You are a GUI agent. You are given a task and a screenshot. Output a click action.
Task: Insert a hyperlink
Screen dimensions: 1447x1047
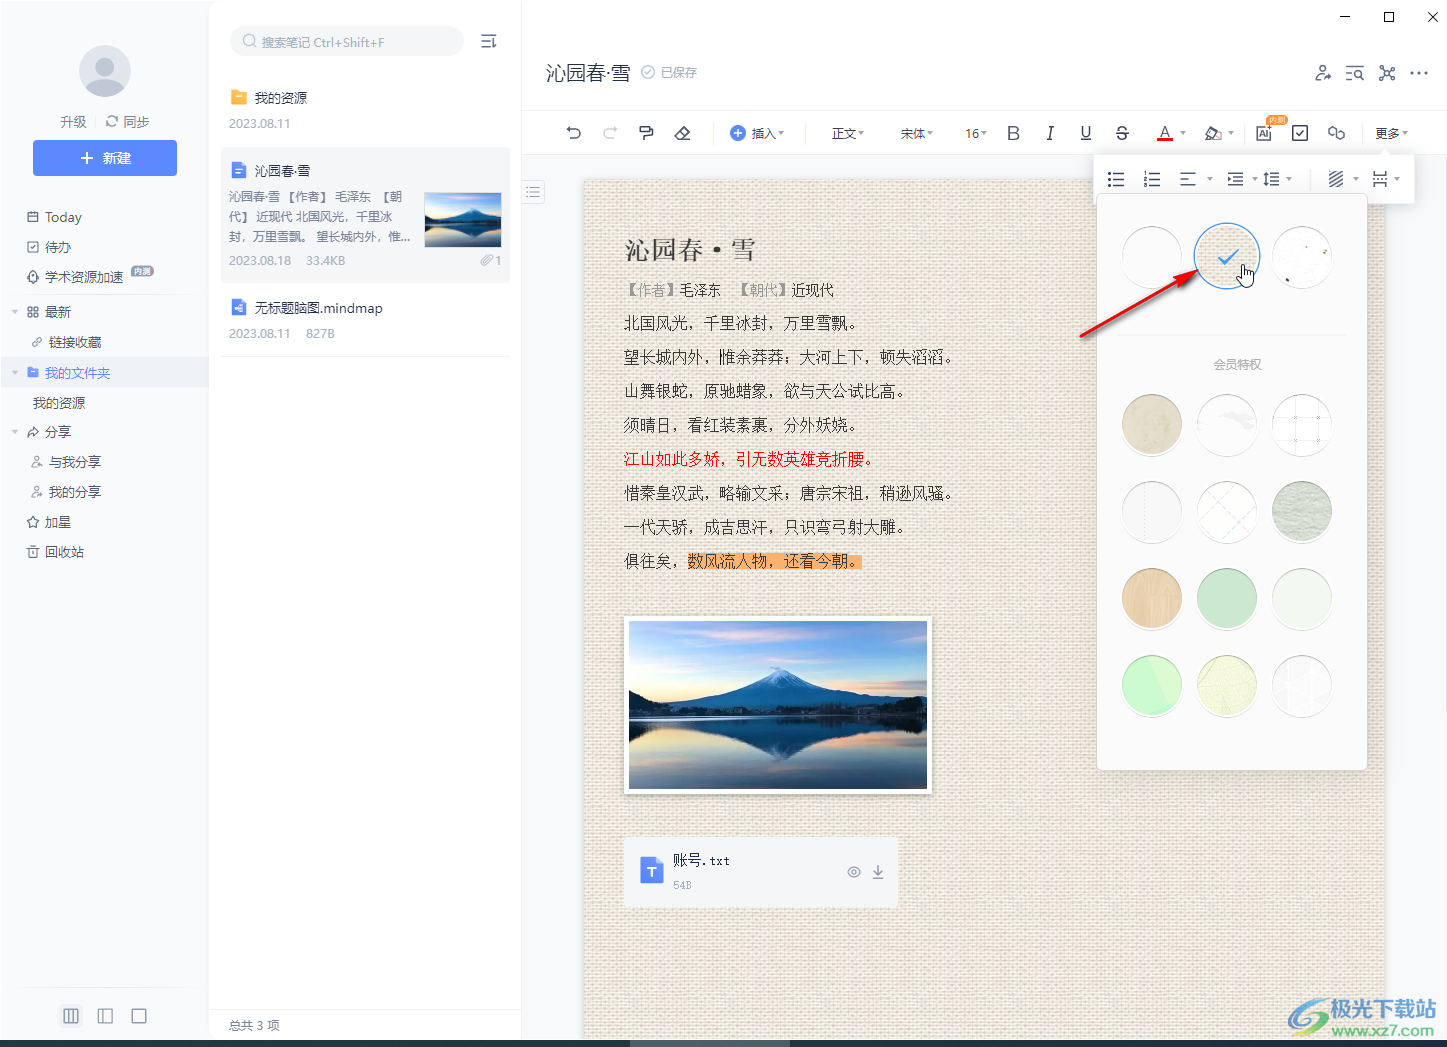pyautogui.click(x=1336, y=133)
